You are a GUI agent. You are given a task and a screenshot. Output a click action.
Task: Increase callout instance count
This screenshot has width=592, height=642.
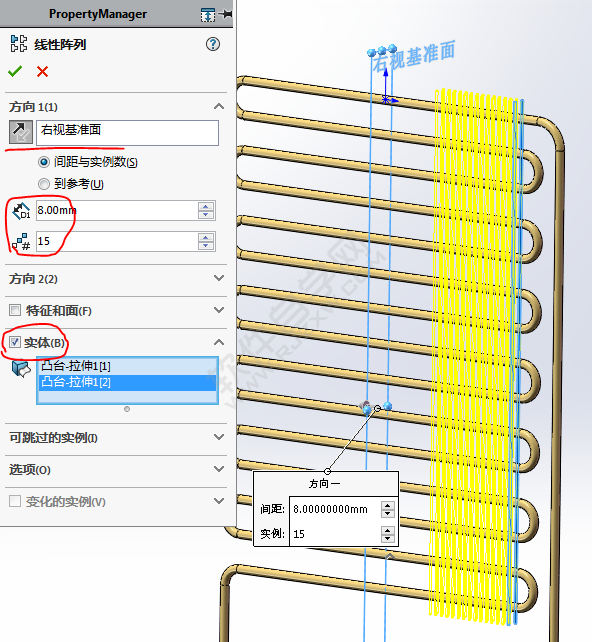click(387, 530)
